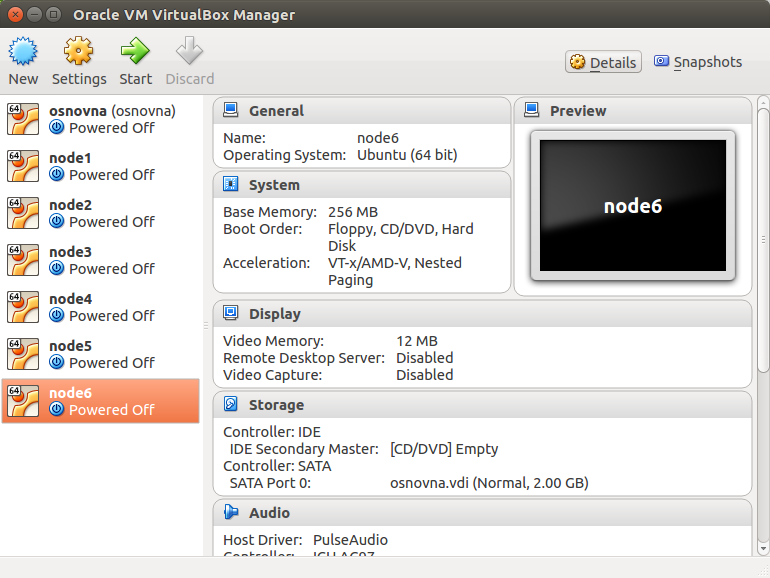Screen dimensions: 770x578
Task: Click the New virtual machine icon
Action: coord(23,51)
